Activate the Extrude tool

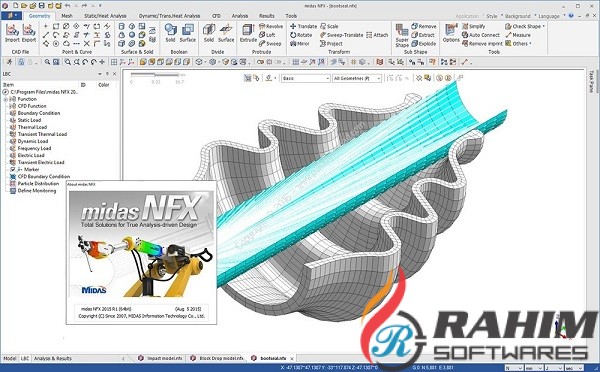pyautogui.click(x=248, y=33)
